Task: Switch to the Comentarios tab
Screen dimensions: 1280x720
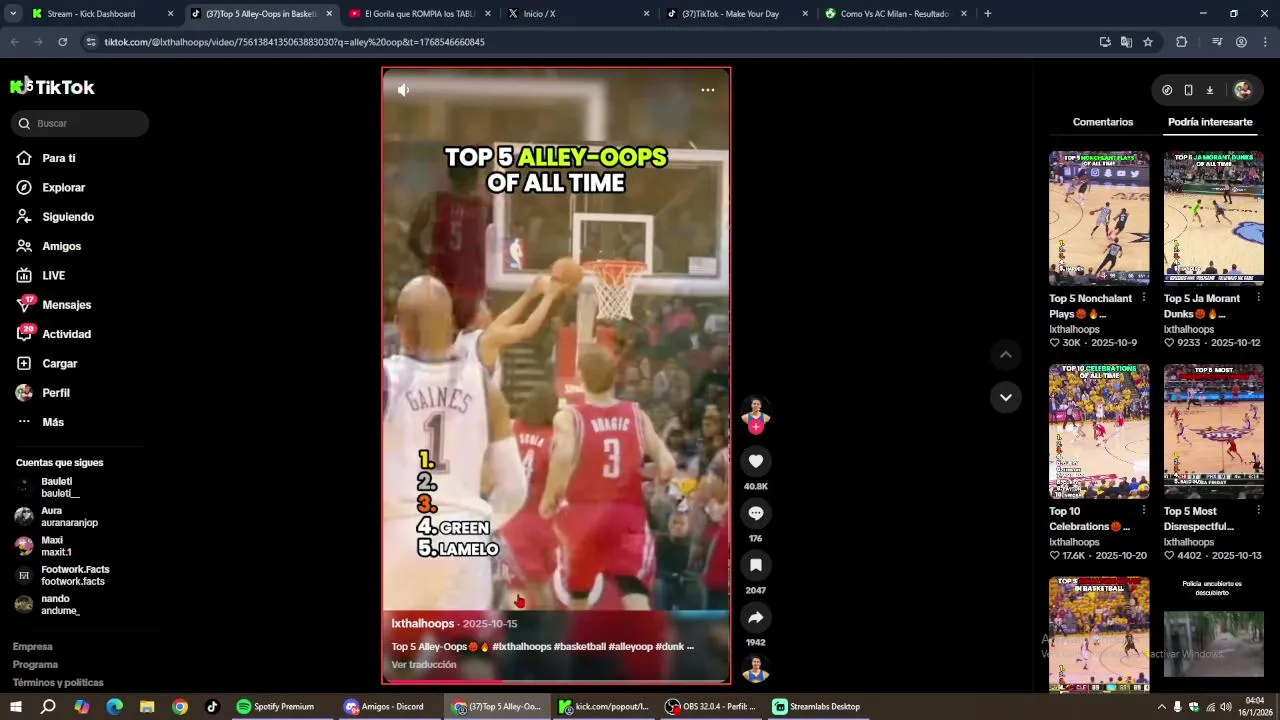Action: click(x=1103, y=122)
